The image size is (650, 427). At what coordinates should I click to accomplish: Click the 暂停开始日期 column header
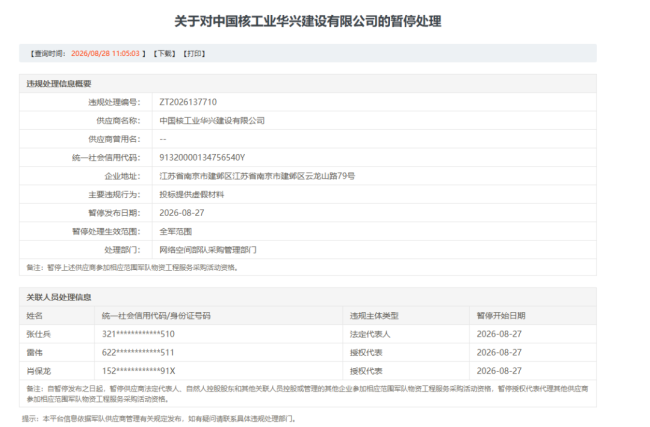(x=501, y=316)
